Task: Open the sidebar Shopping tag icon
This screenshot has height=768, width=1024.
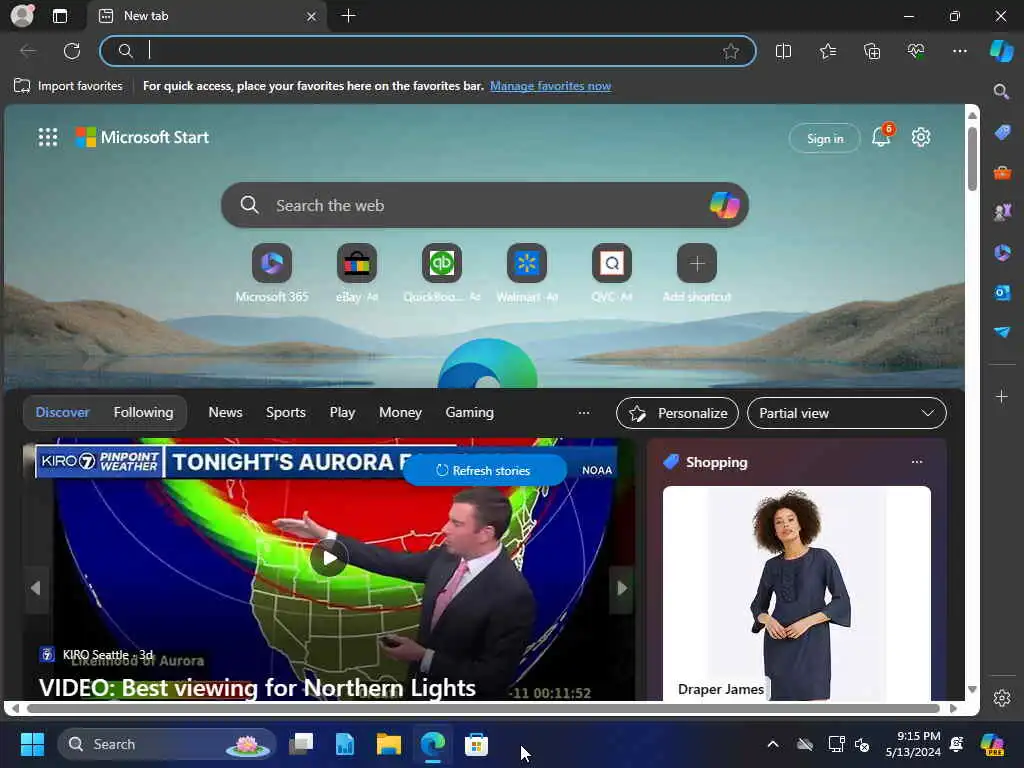Action: point(1002,133)
